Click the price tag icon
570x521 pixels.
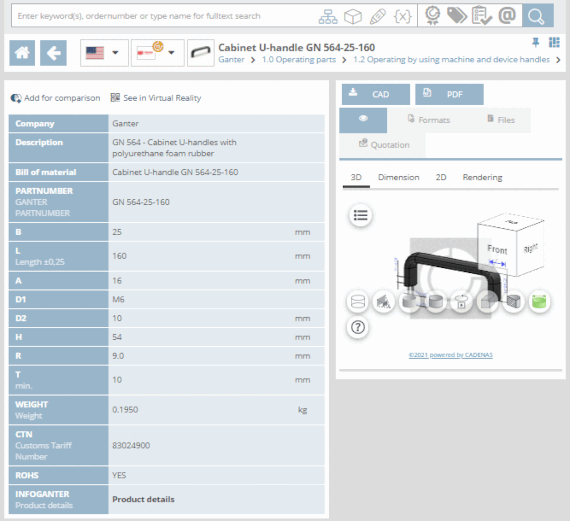[457, 16]
